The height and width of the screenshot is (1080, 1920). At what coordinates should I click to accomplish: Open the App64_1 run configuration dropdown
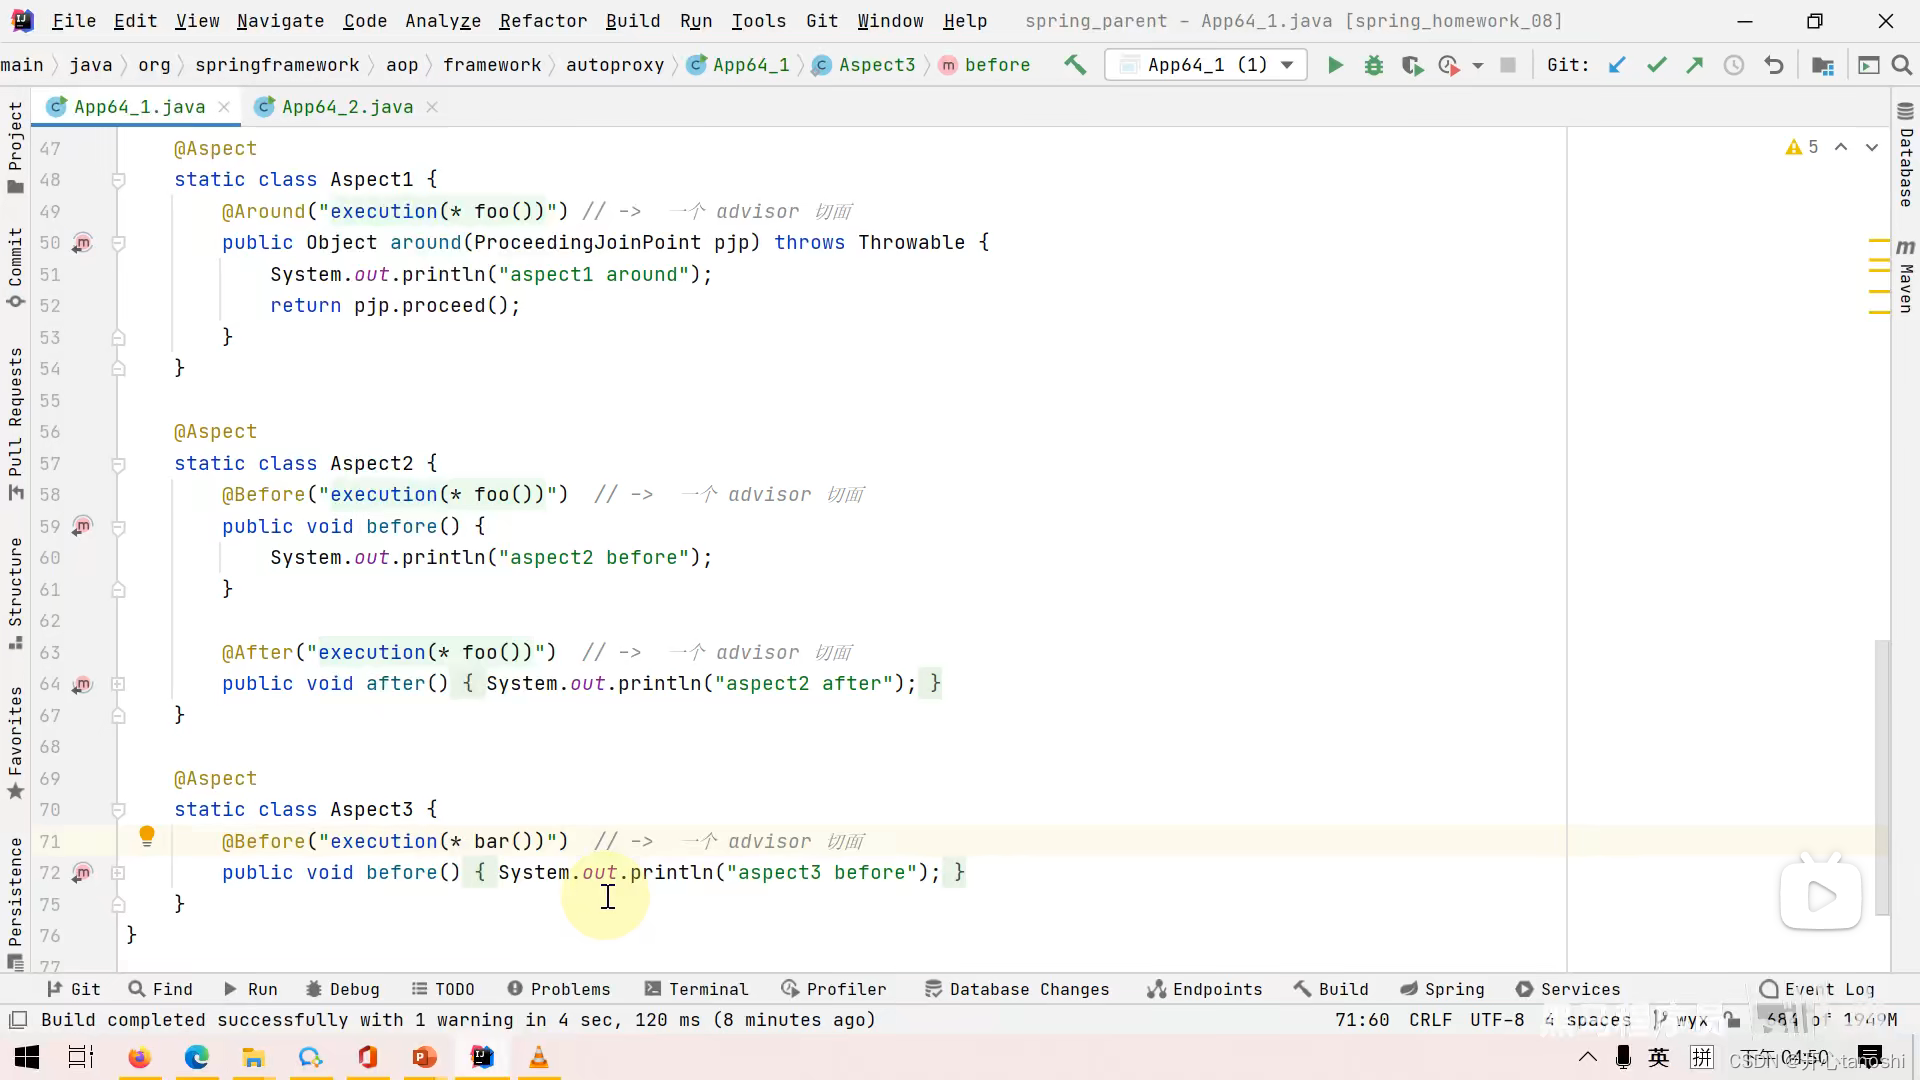click(1207, 66)
